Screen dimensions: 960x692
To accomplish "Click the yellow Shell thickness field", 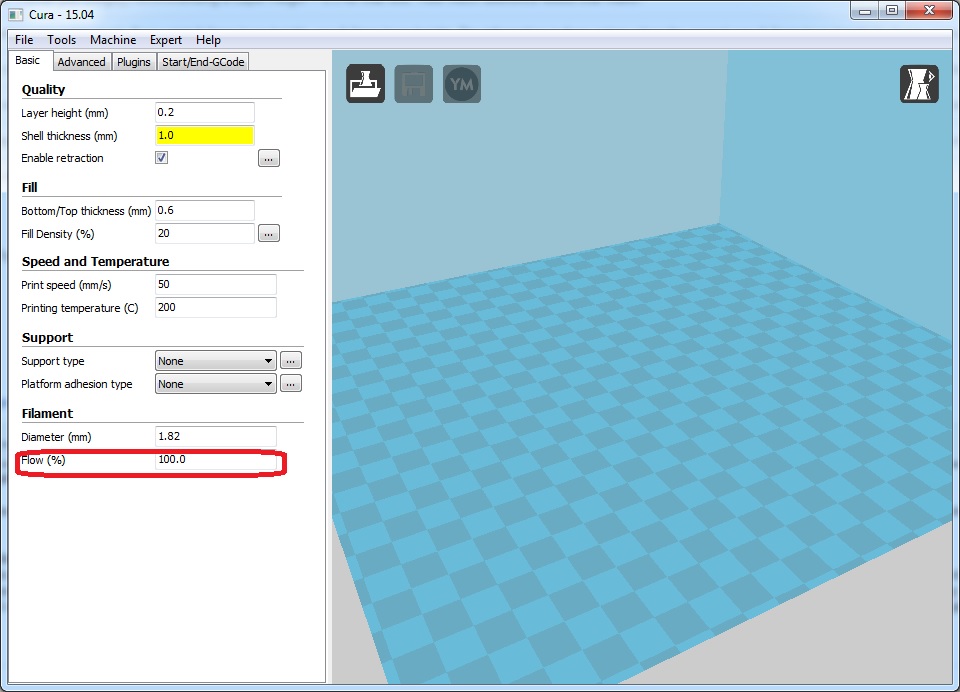I will (204, 135).
